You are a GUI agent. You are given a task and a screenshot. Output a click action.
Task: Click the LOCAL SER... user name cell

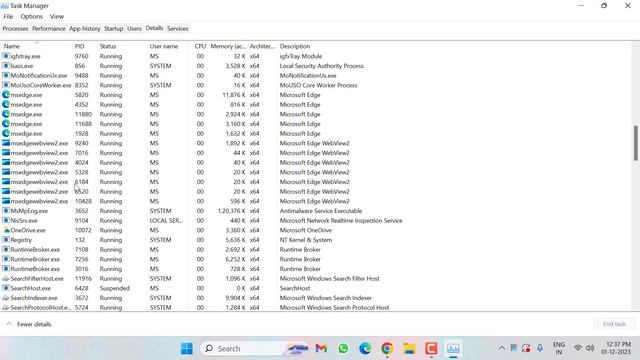(166, 220)
